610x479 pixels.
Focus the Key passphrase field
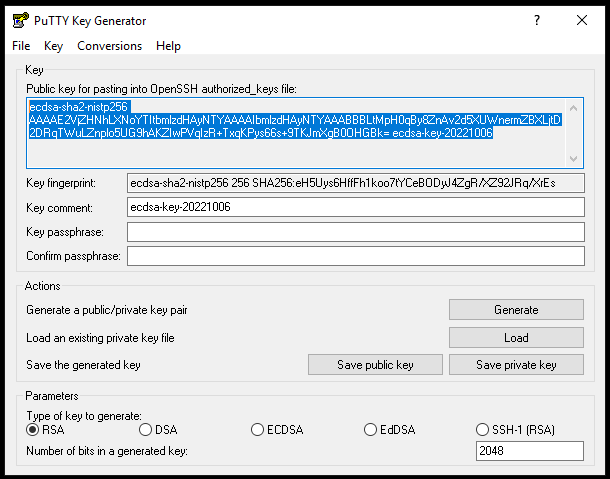[x=356, y=232]
